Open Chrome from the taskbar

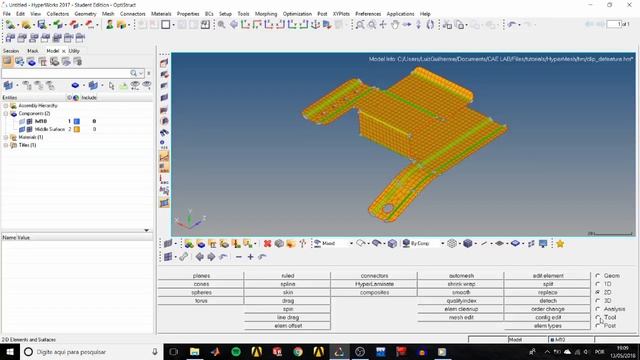[298, 352]
